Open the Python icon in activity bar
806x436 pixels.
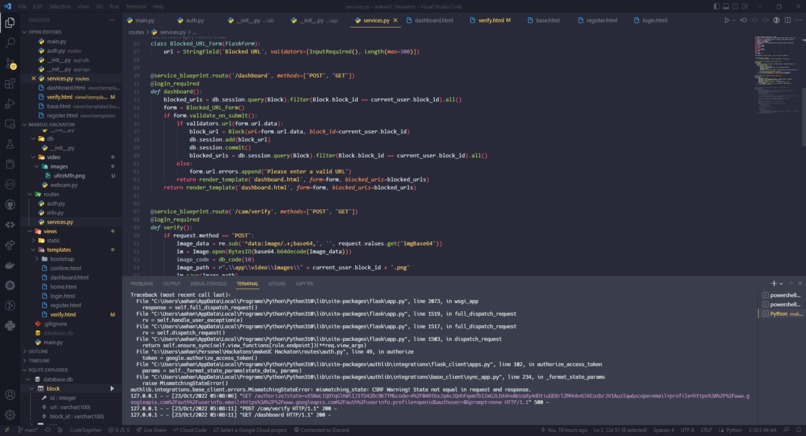(10, 326)
